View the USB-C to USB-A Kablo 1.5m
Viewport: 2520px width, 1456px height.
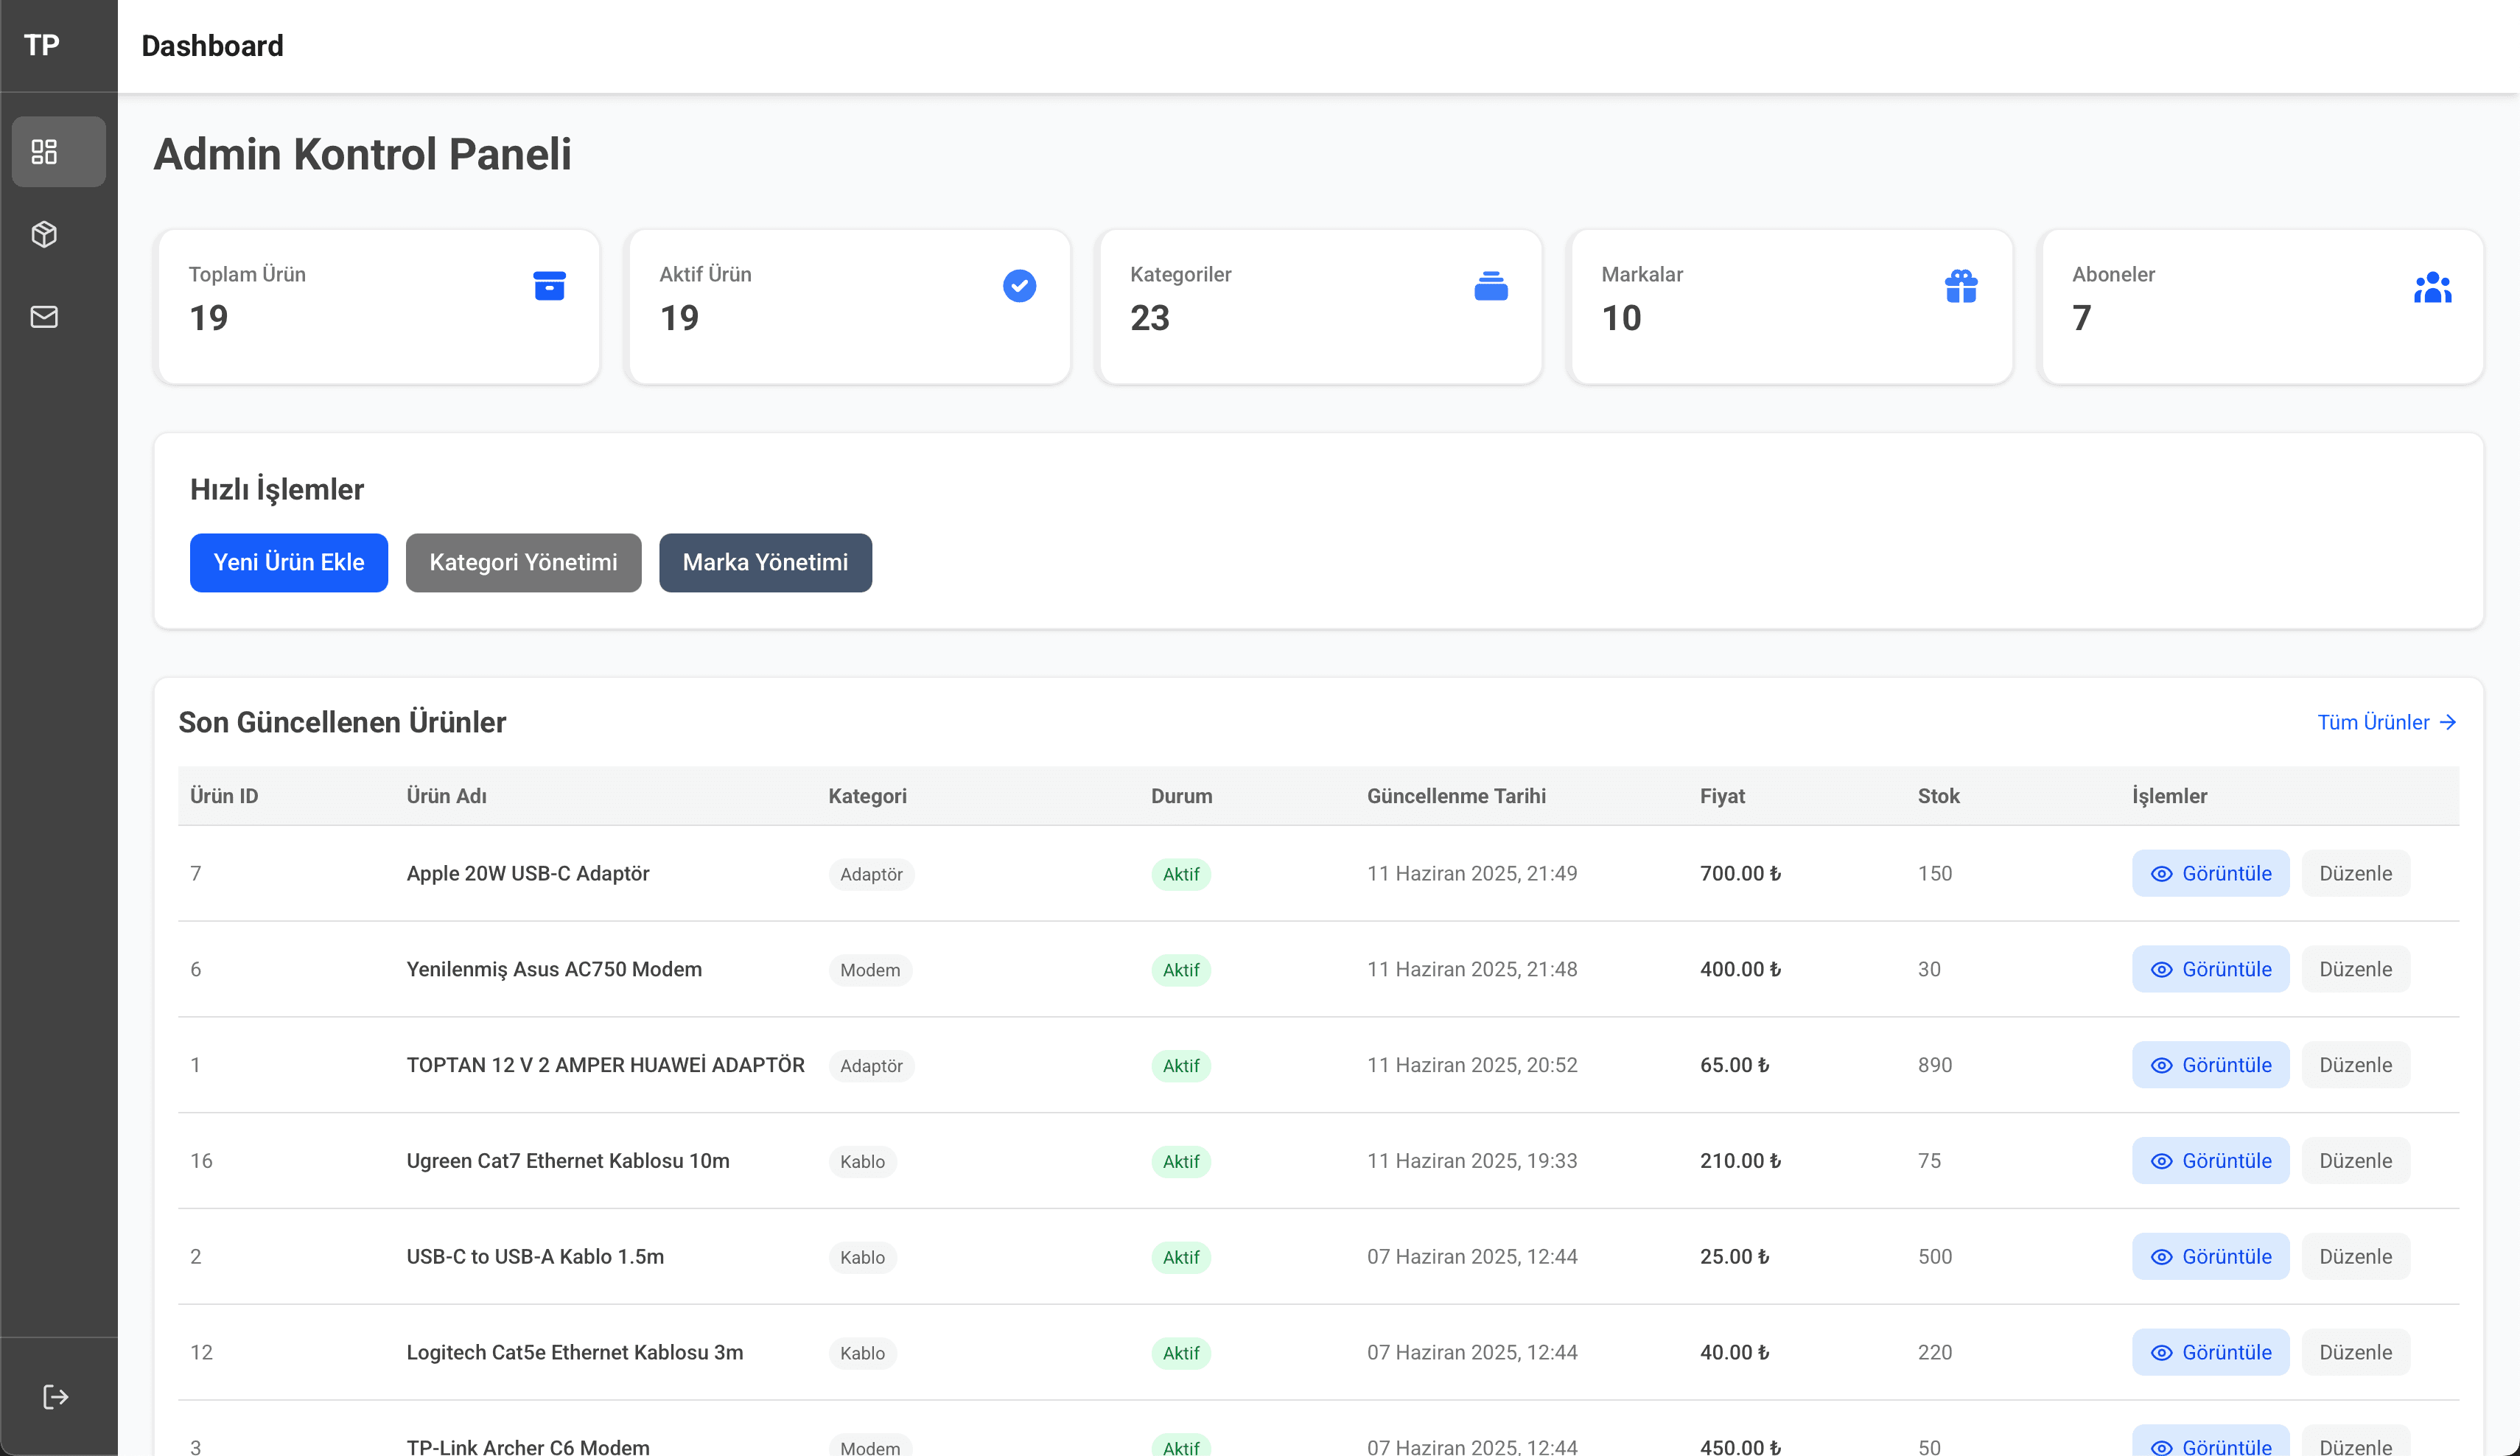(x=2210, y=1257)
